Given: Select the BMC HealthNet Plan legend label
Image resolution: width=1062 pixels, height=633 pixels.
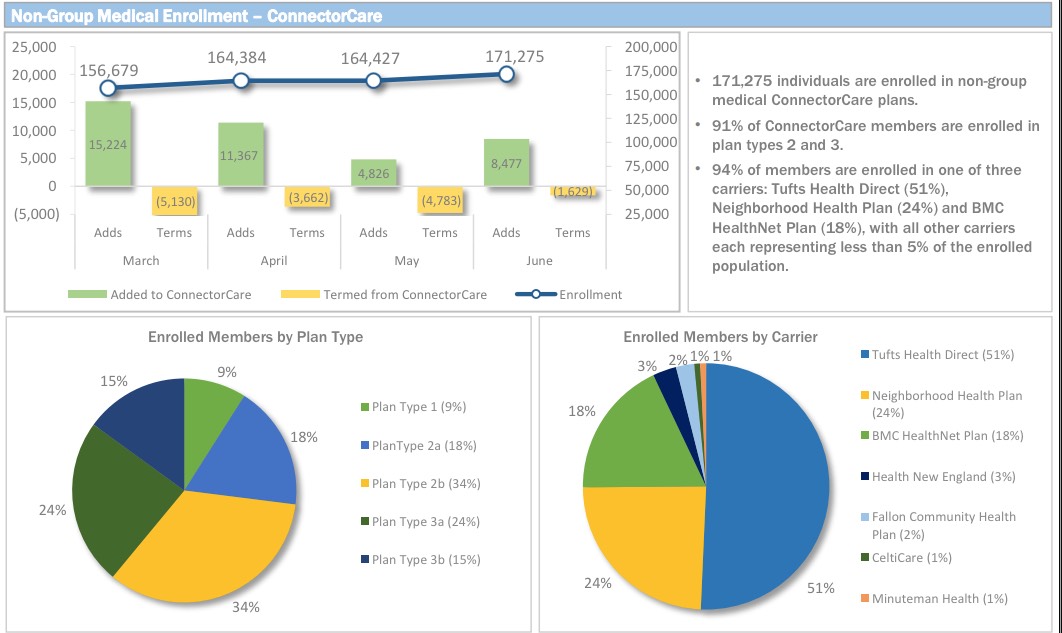Looking at the screenshot, I should (947, 436).
